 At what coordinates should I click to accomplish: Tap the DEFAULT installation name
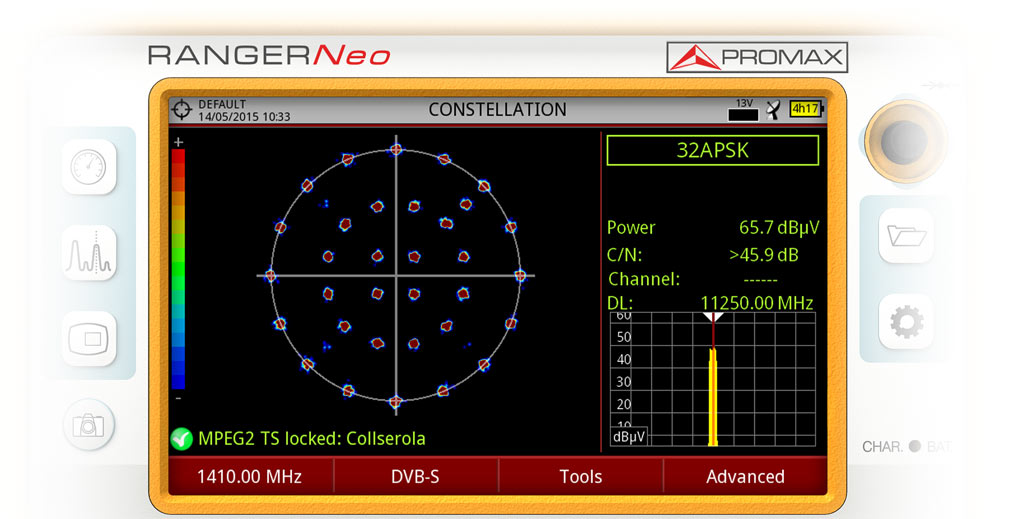point(222,104)
